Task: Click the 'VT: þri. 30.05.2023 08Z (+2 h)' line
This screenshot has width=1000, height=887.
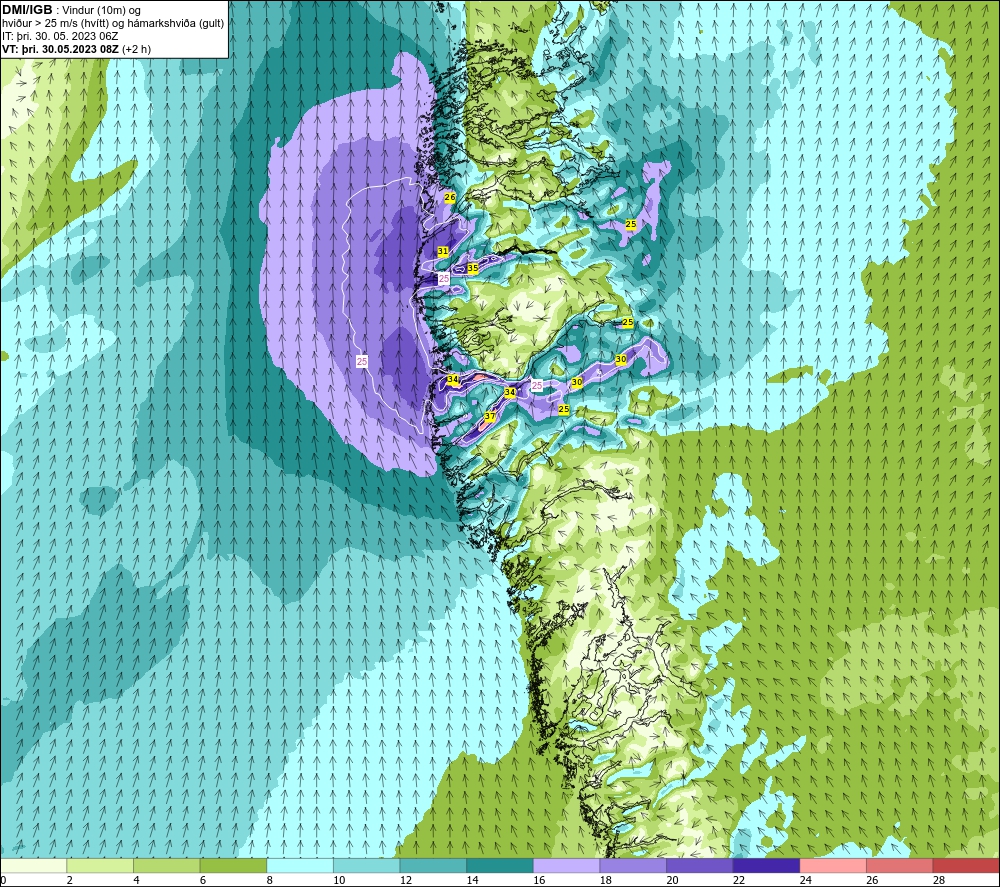Action: point(77,49)
